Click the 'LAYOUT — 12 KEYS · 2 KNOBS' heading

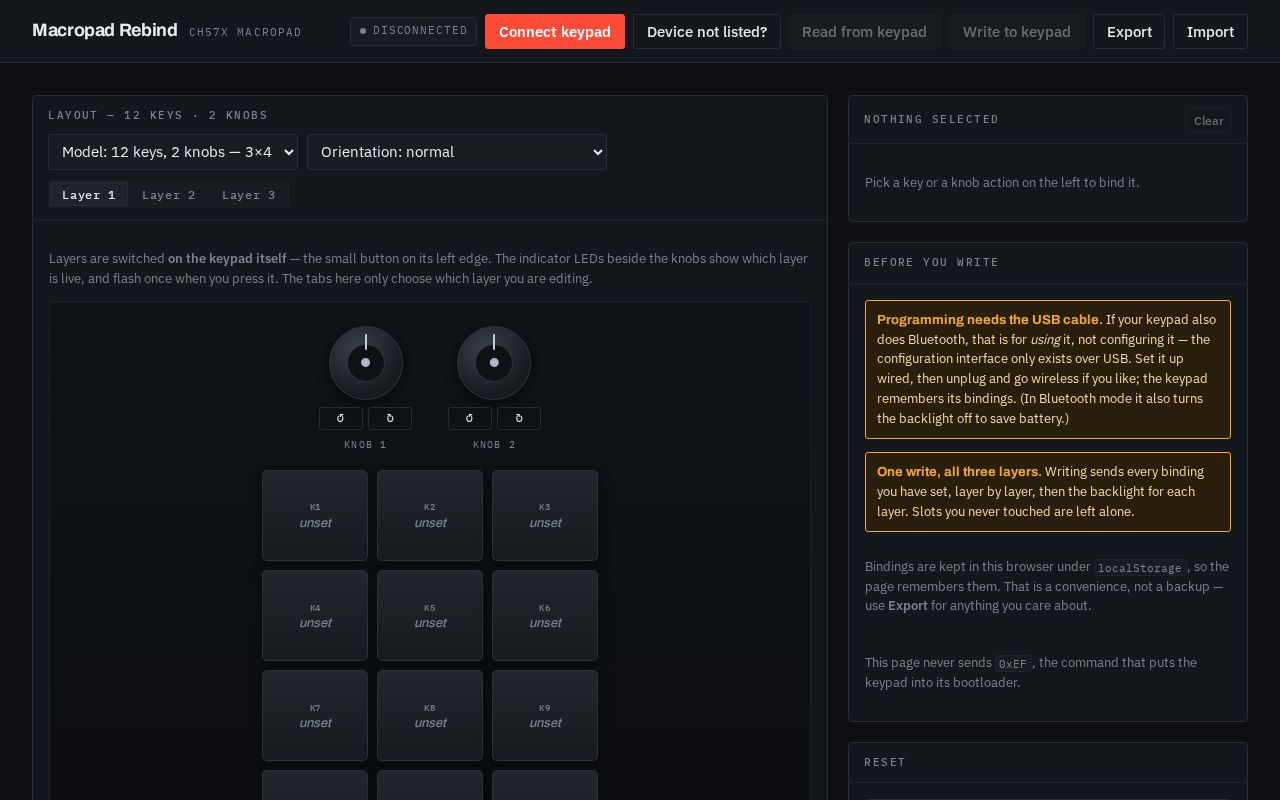click(x=158, y=116)
